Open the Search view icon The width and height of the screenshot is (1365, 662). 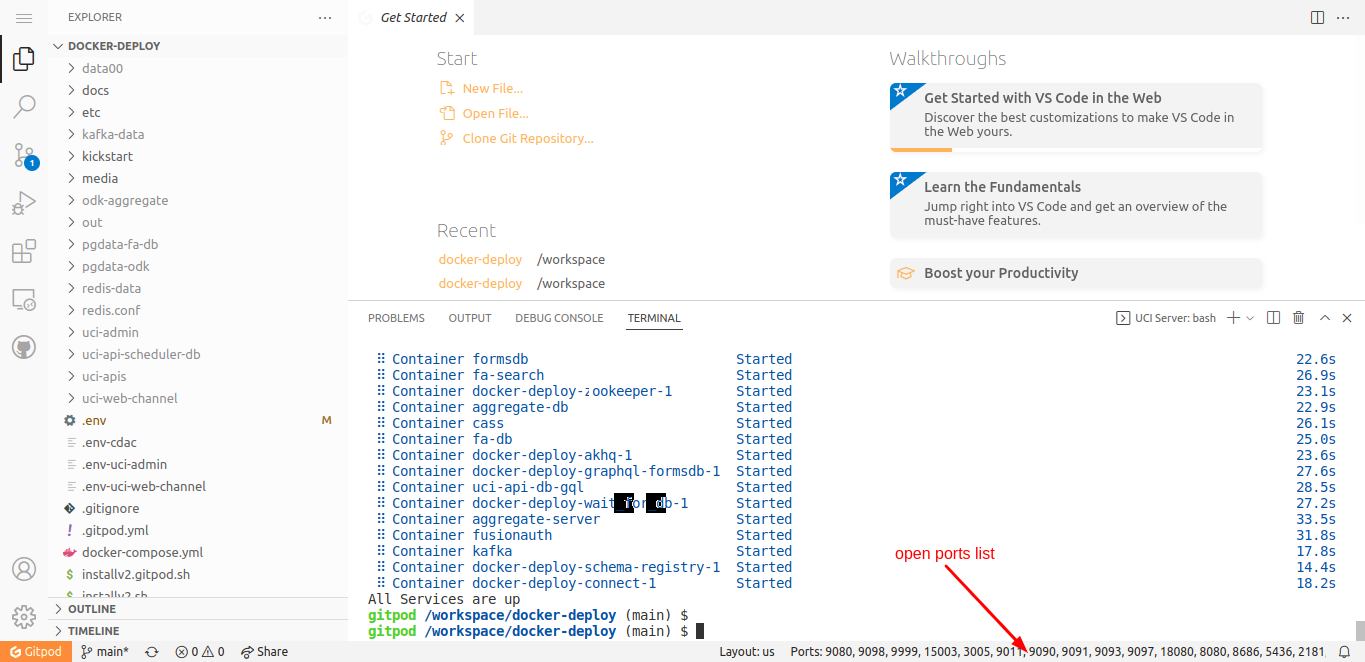pyautogui.click(x=24, y=106)
